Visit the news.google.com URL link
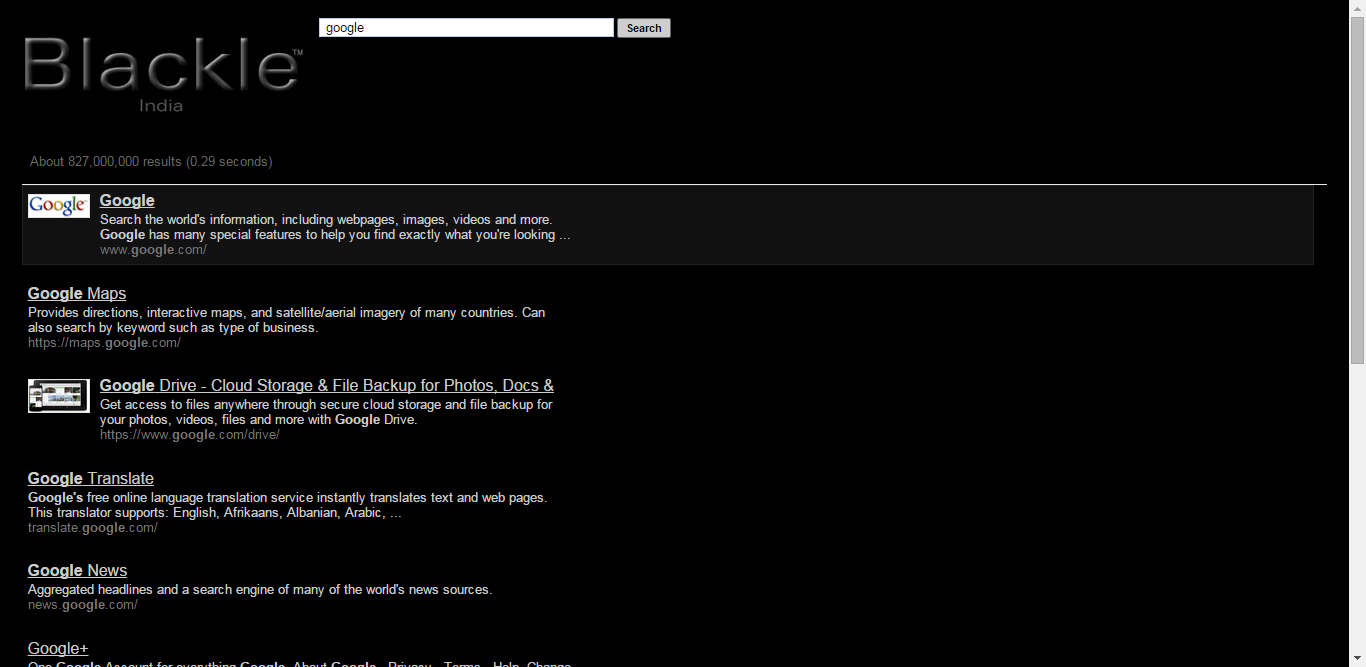Image resolution: width=1366 pixels, height=667 pixels. point(83,604)
